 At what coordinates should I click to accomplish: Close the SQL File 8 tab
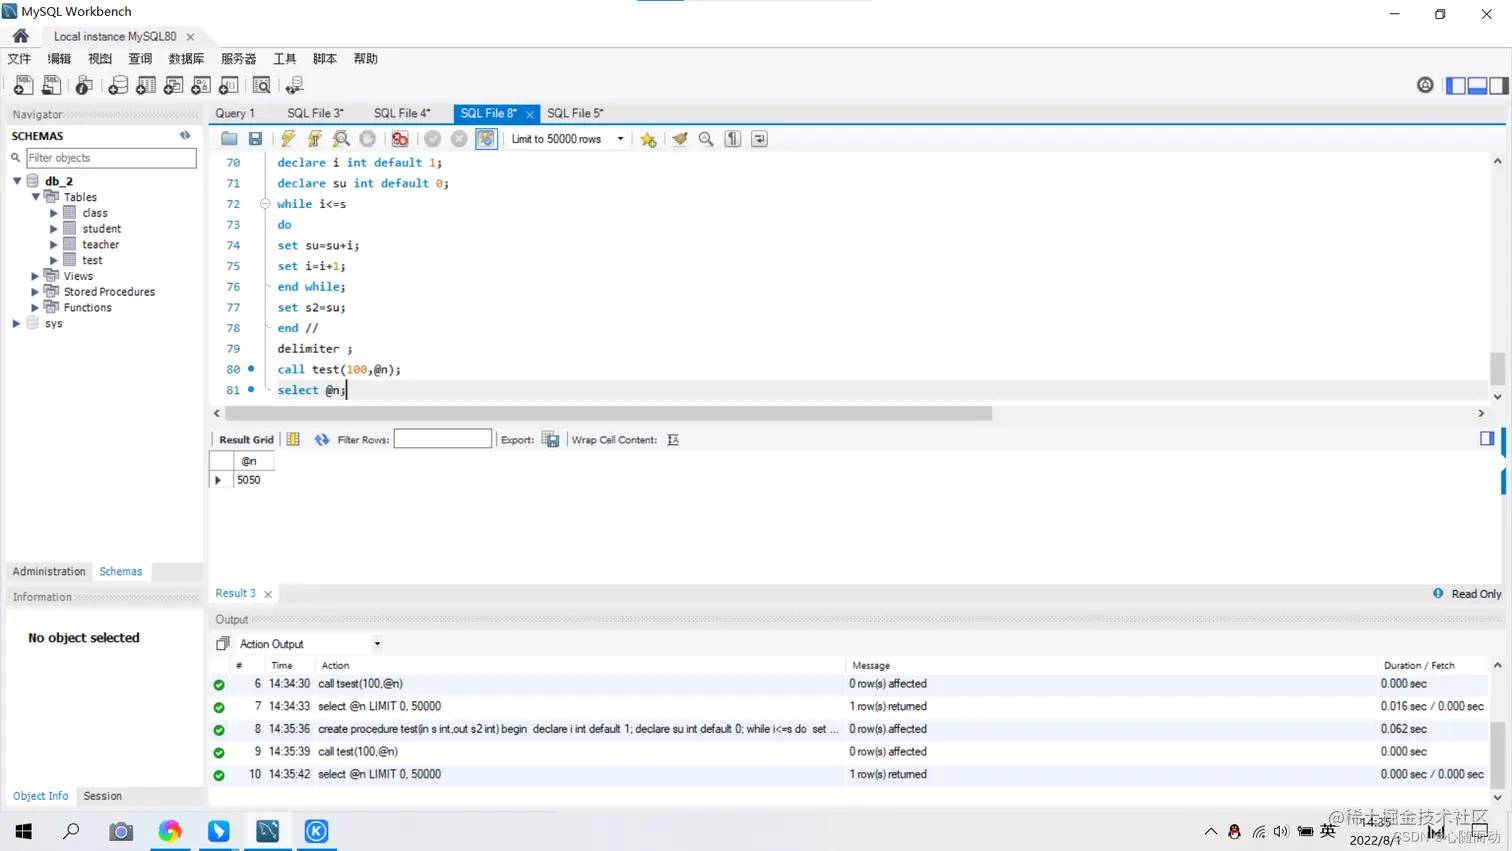pos(530,114)
